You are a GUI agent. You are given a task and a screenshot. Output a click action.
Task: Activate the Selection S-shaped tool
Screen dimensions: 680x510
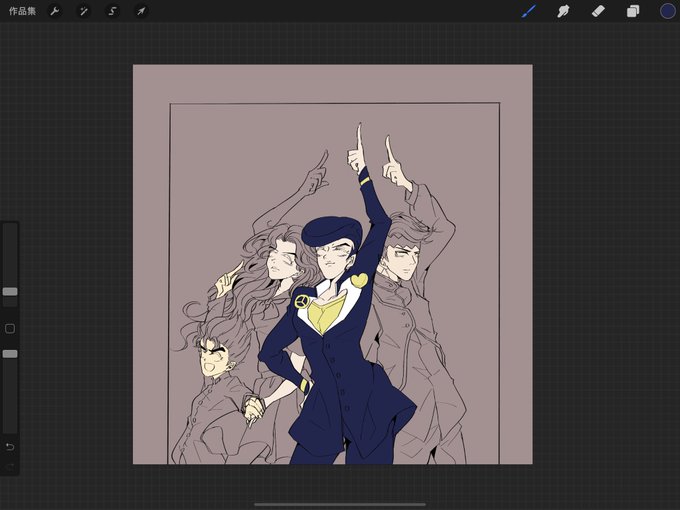coord(112,11)
